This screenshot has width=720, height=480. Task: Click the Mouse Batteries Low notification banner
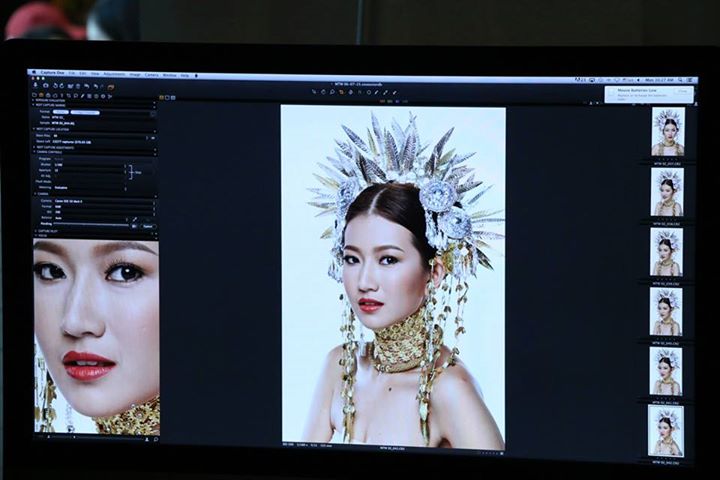coord(648,94)
